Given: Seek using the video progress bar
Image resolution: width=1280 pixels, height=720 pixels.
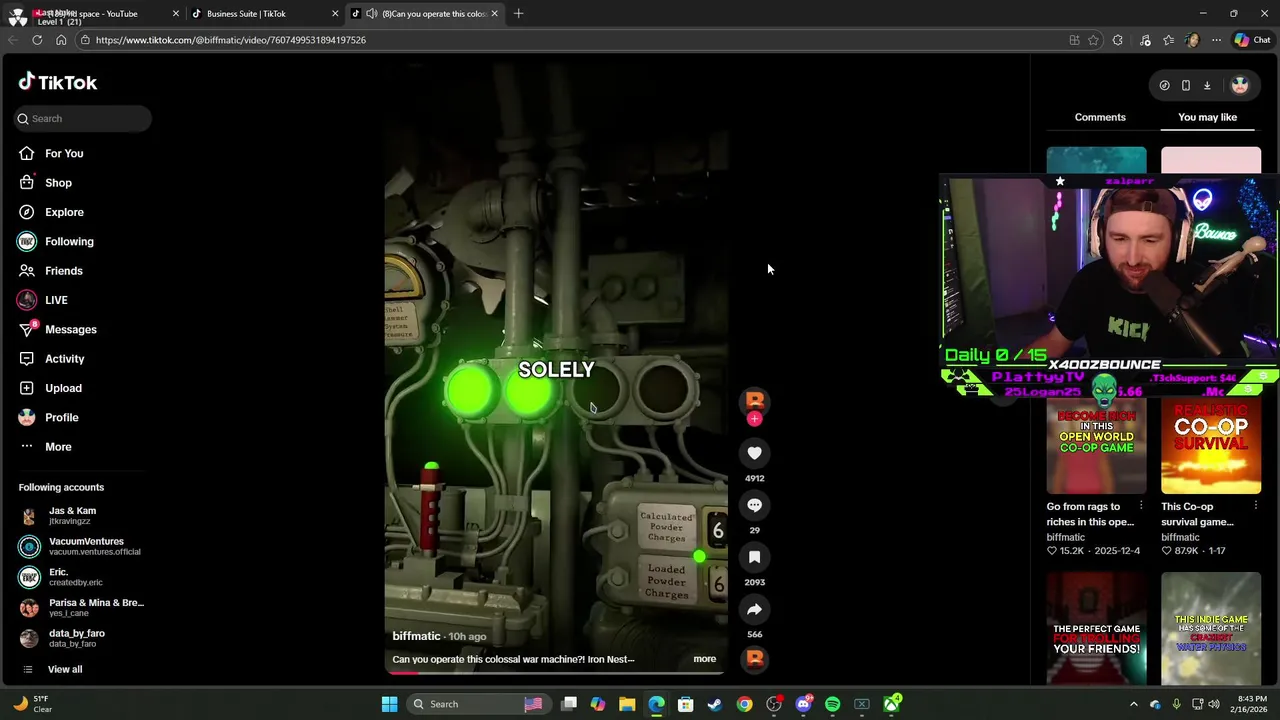Looking at the screenshot, I should [x=556, y=673].
